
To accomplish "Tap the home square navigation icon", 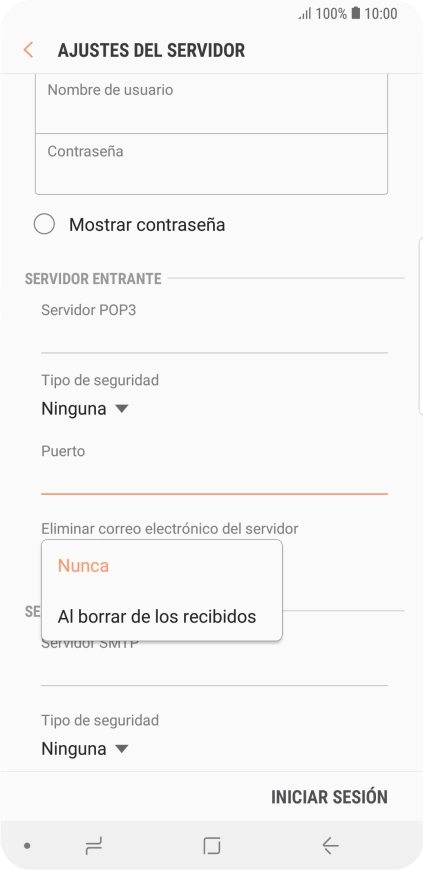I will point(212,846).
